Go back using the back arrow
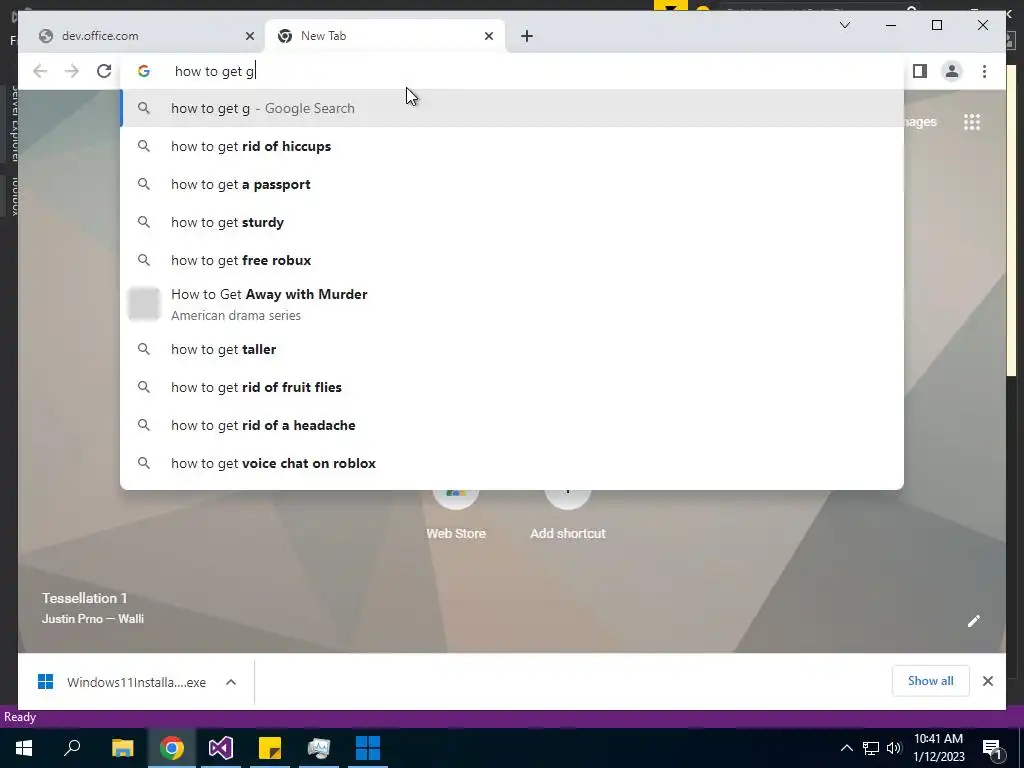The width and height of the screenshot is (1024, 768). click(x=40, y=71)
